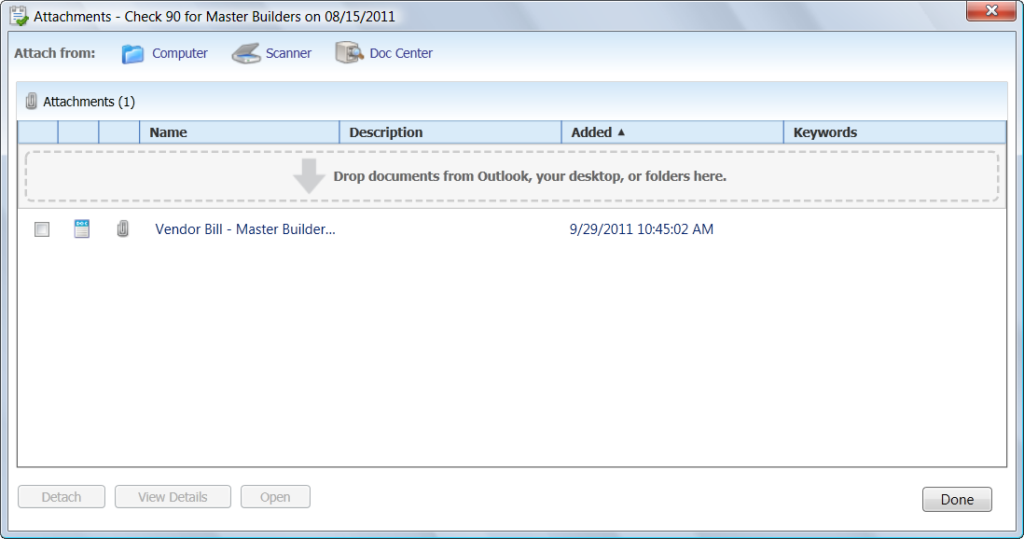
Task: Click the DOC file type icon in row
Action: coord(82,229)
